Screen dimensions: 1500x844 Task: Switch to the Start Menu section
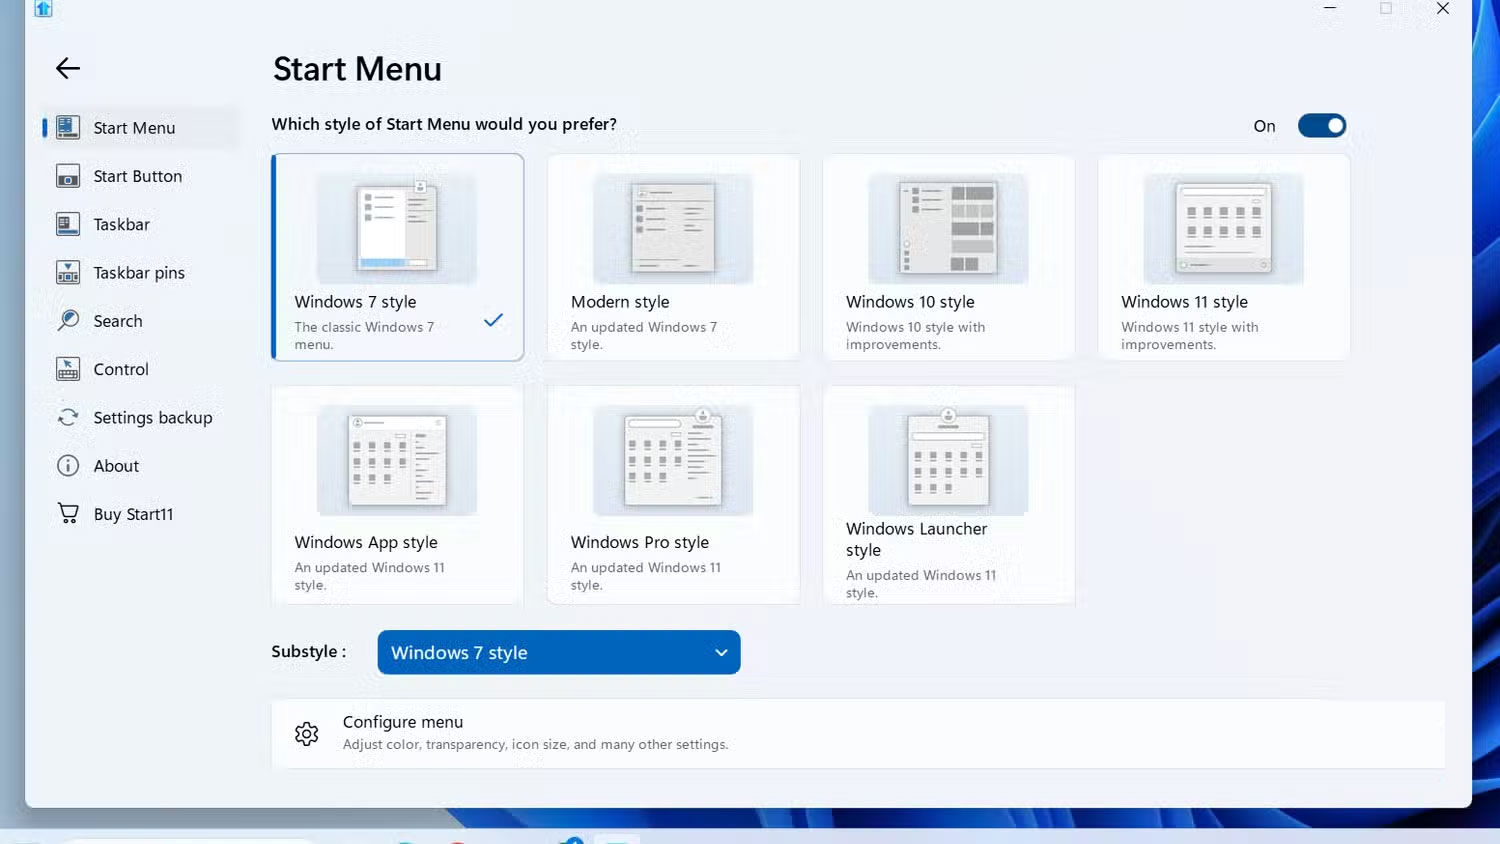coord(134,127)
